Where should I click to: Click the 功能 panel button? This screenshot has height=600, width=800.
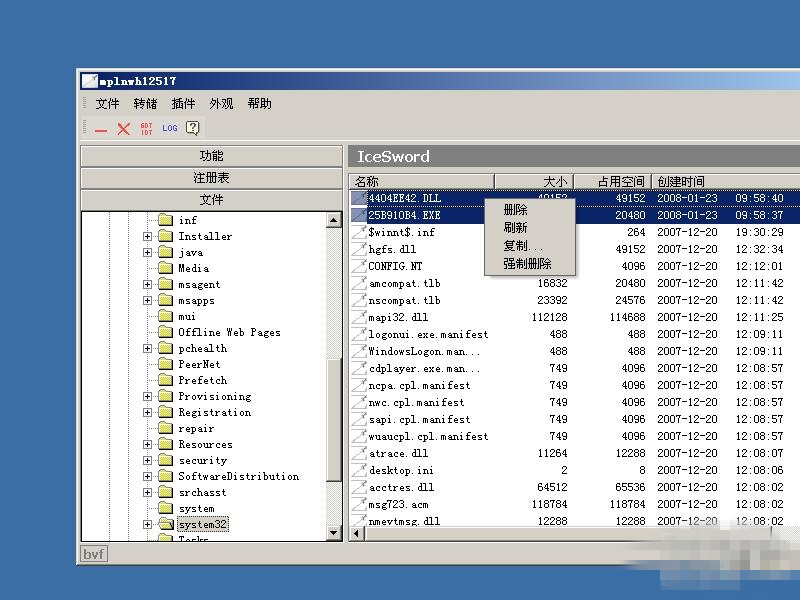211,156
